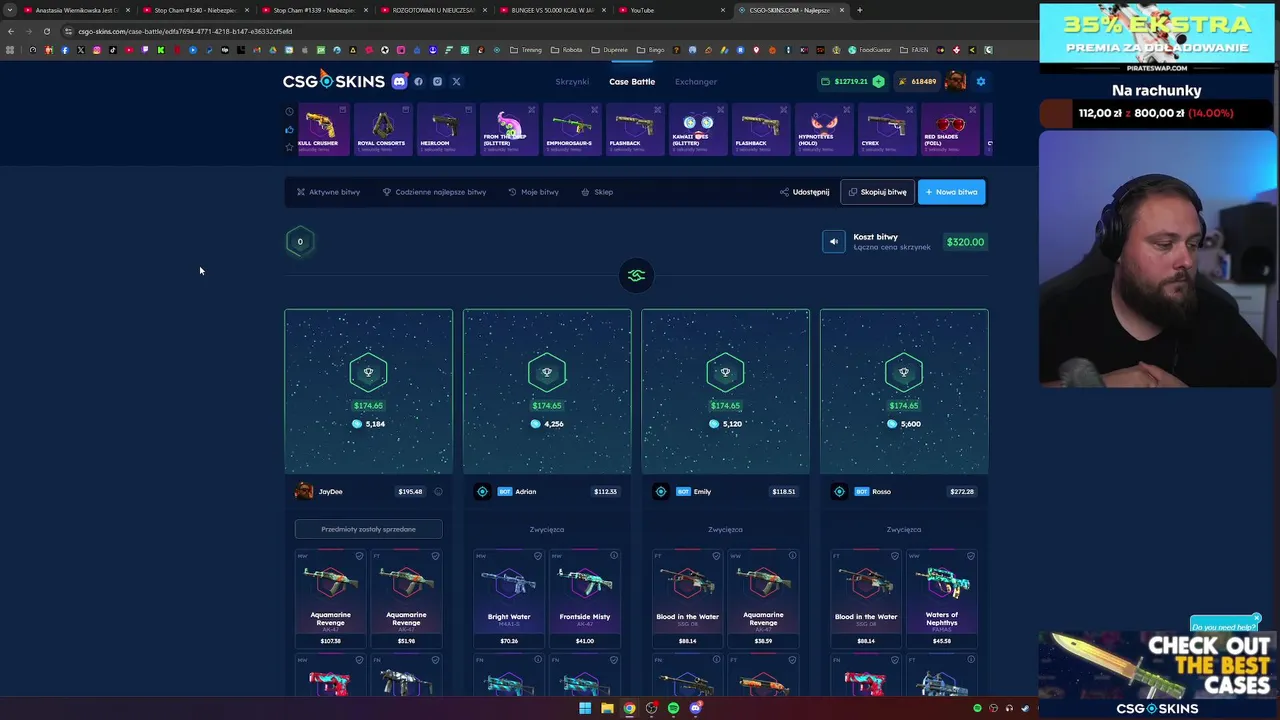Click the info icon on the Frontside Misty card
1280x720 pixels.
pos(614,556)
